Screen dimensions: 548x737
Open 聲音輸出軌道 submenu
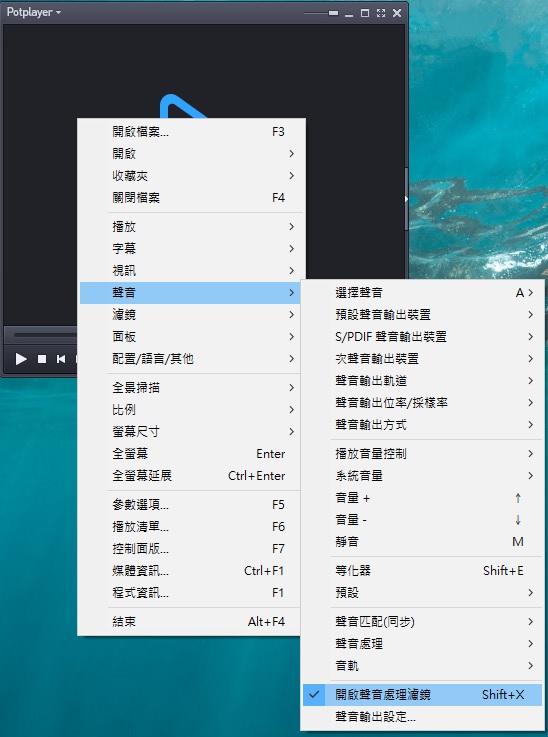(x=422, y=381)
